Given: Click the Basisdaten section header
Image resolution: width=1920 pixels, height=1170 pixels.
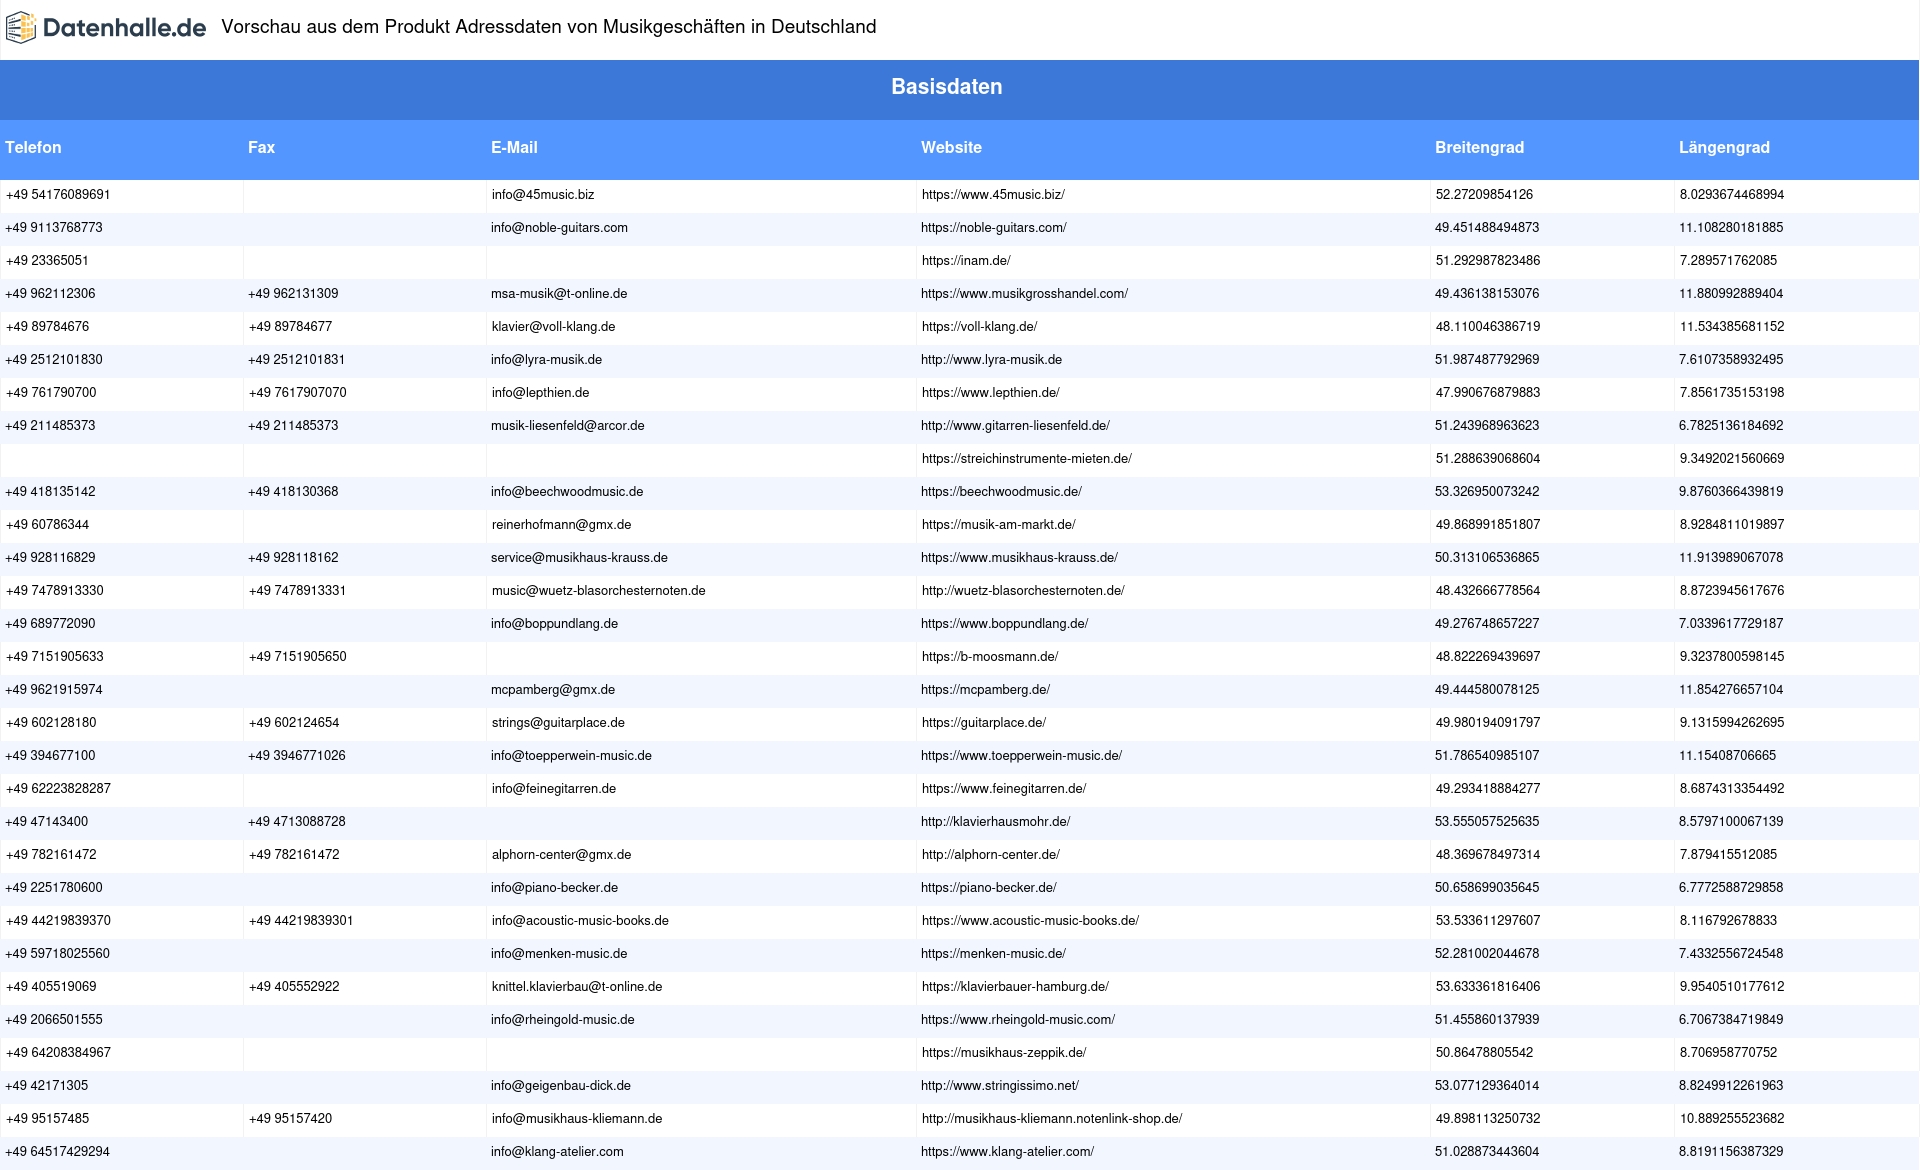Looking at the screenshot, I should (946, 87).
